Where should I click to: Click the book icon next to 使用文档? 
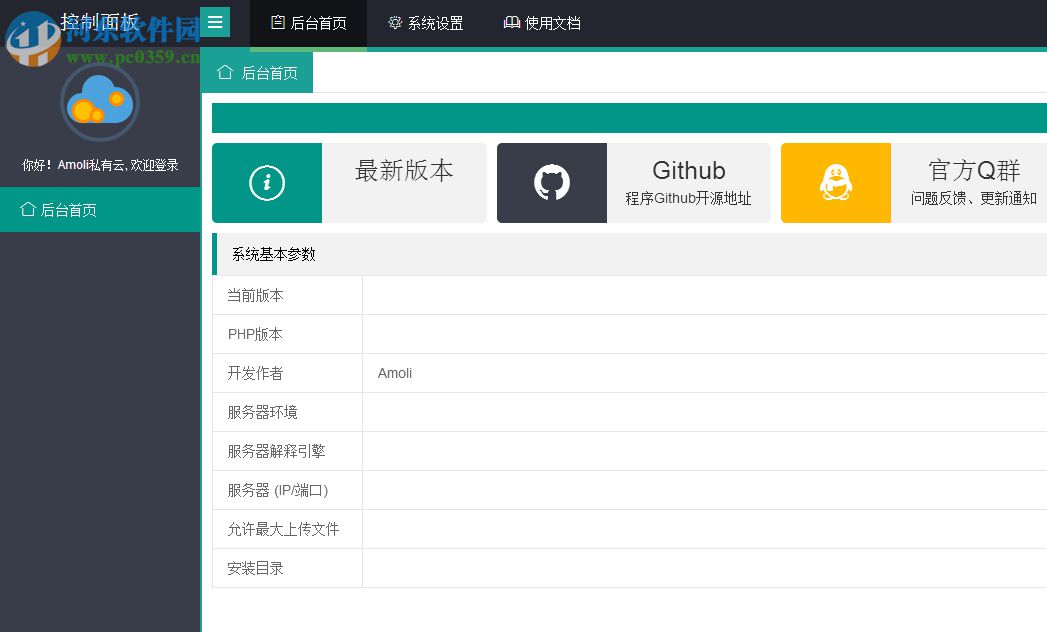[511, 23]
